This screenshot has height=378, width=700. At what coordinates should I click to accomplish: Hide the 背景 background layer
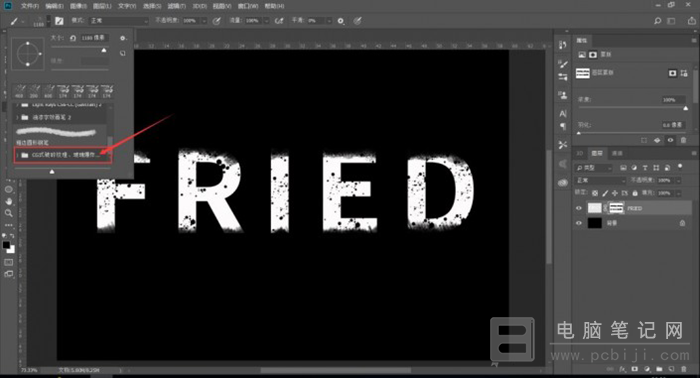[x=579, y=223]
